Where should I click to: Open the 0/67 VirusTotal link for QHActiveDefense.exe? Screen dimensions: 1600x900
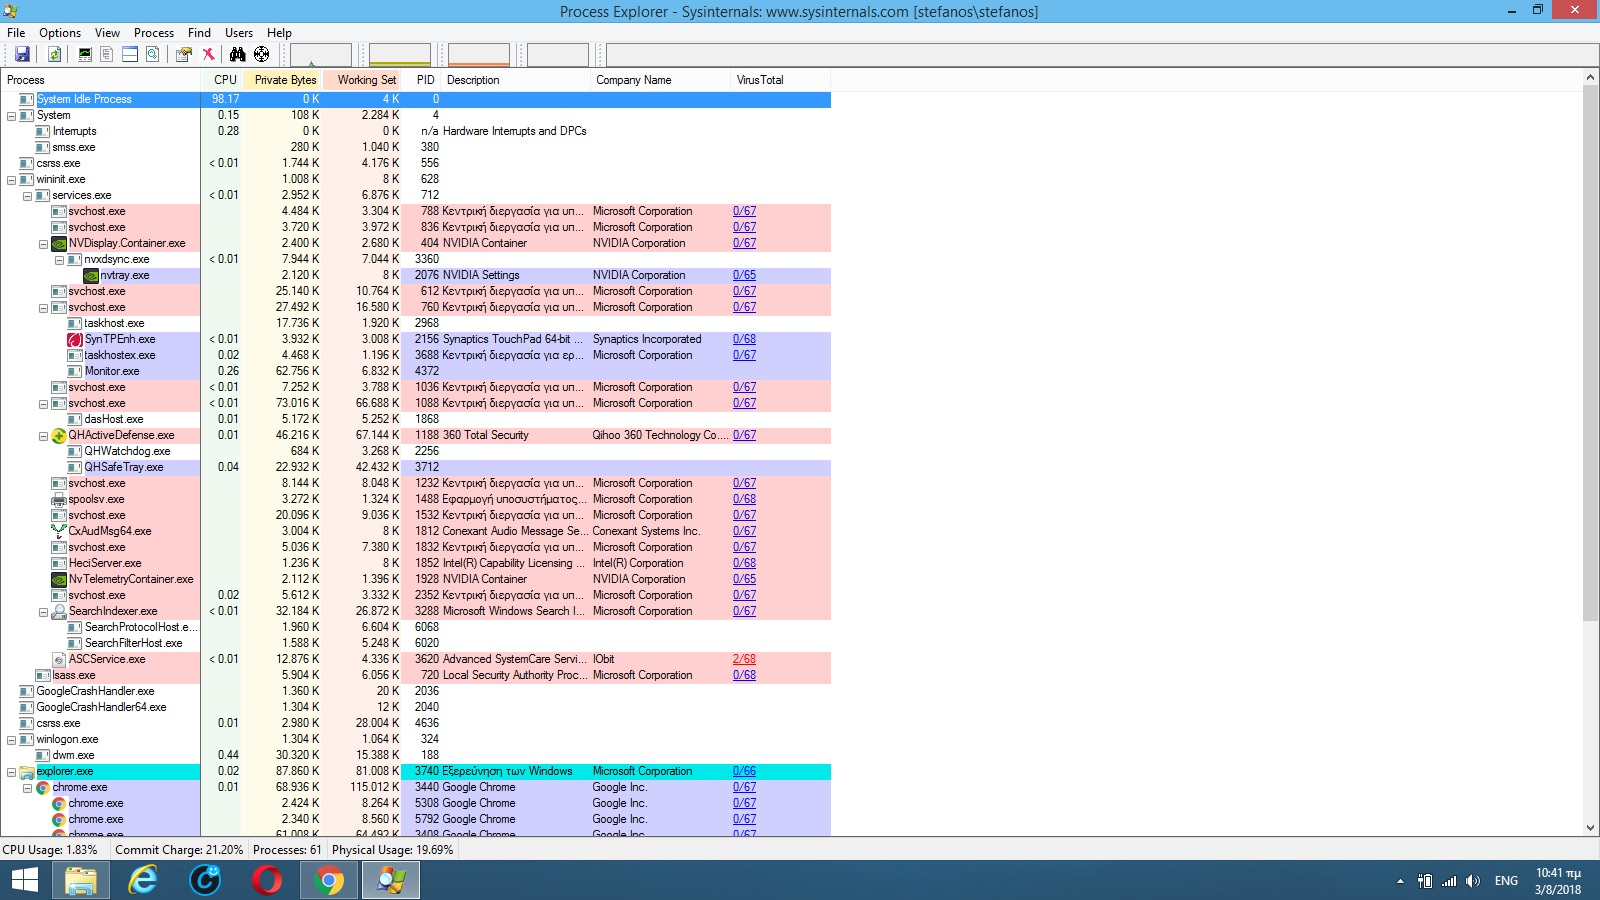click(x=744, y=435)
